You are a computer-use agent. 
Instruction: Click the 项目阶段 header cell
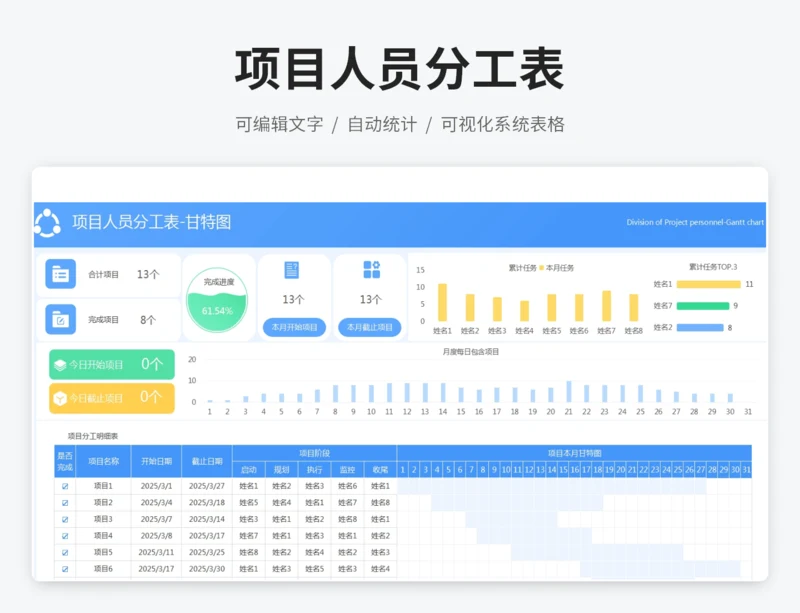315,453
